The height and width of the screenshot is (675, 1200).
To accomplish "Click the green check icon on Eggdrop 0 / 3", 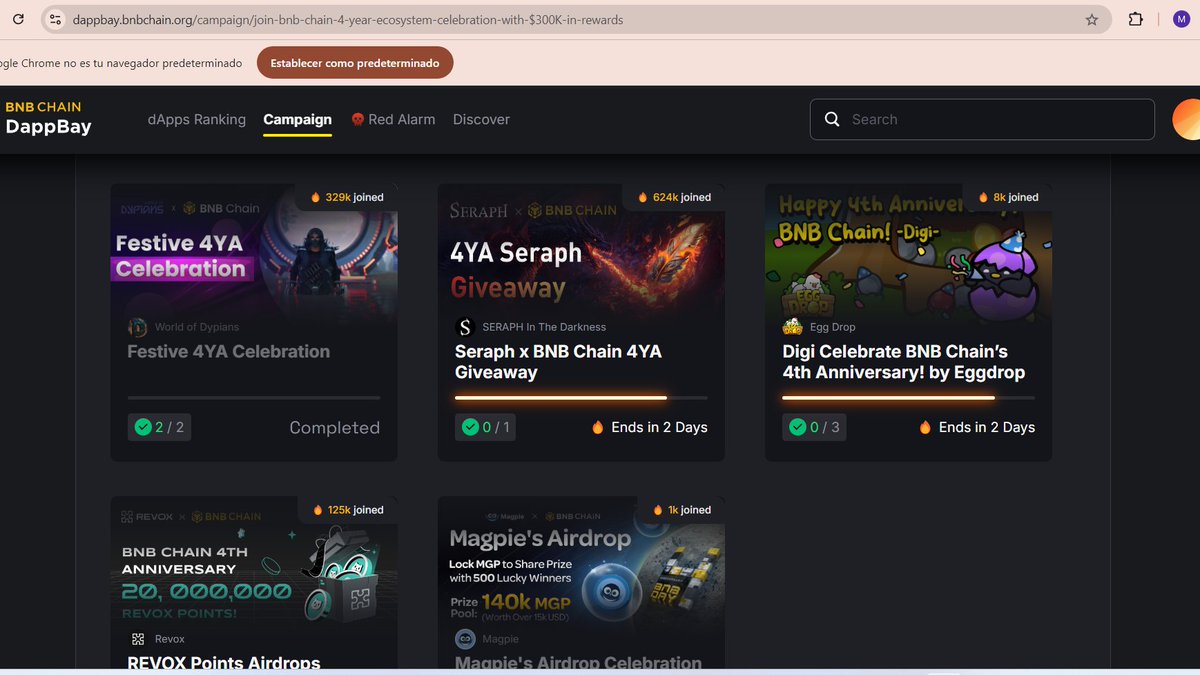I will point(797,427).
